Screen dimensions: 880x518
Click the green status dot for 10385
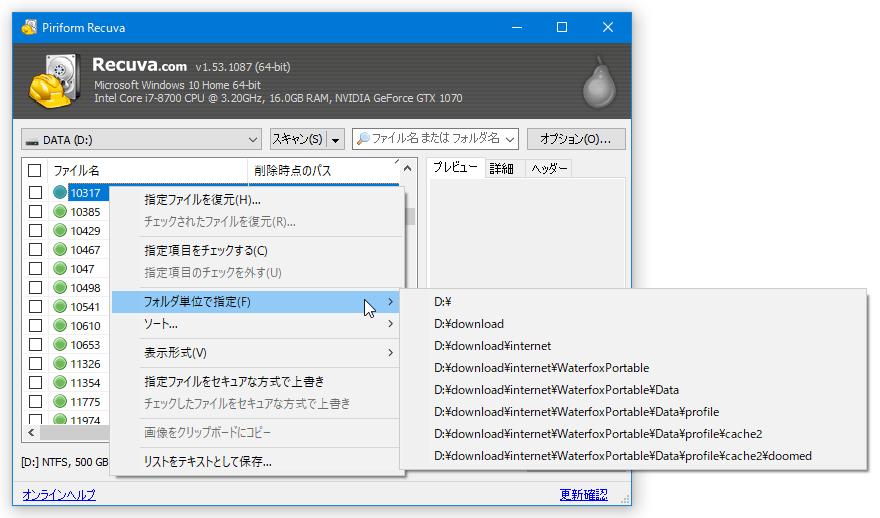point(60,212)
